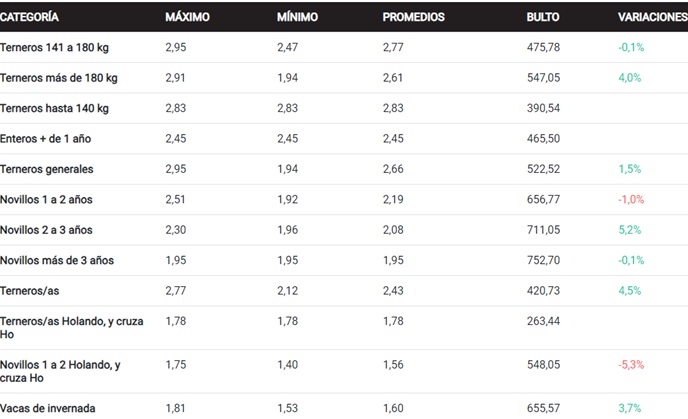The image size is (688, 419).
Task: Click the PROMEDIOS column header
Action: tap(413, 17)
